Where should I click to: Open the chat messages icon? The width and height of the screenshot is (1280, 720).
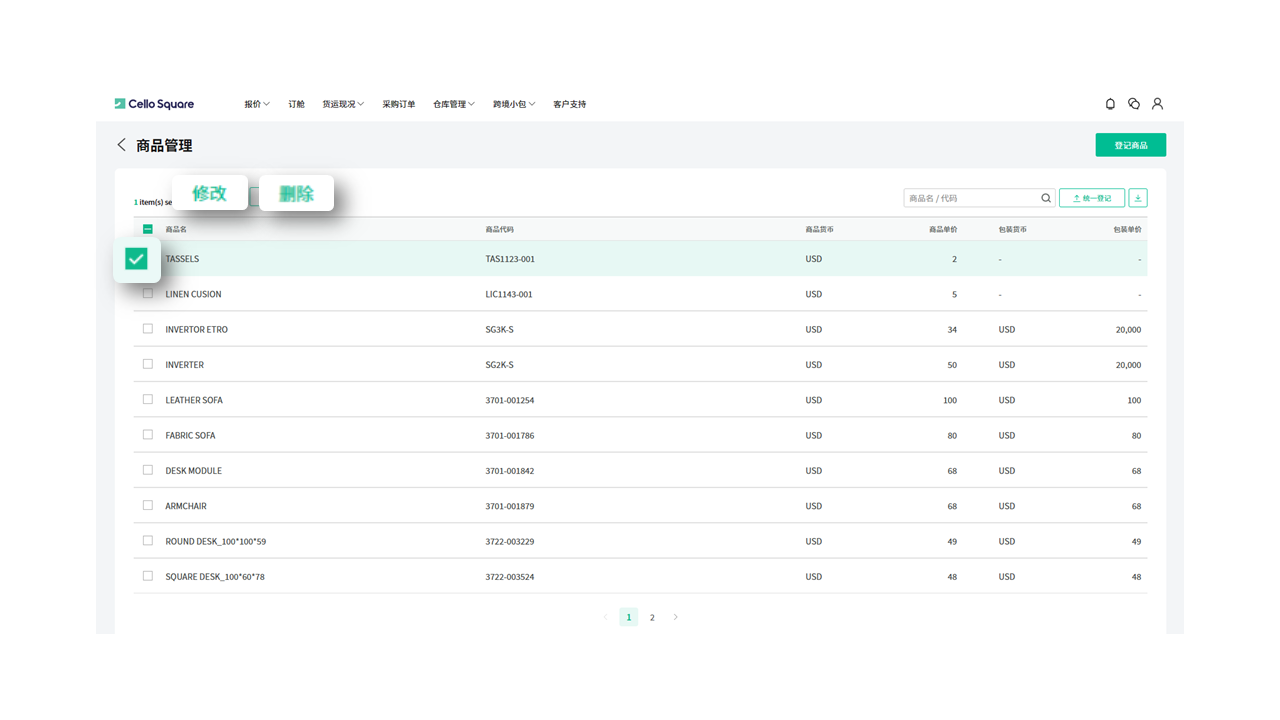point(1134,104)
